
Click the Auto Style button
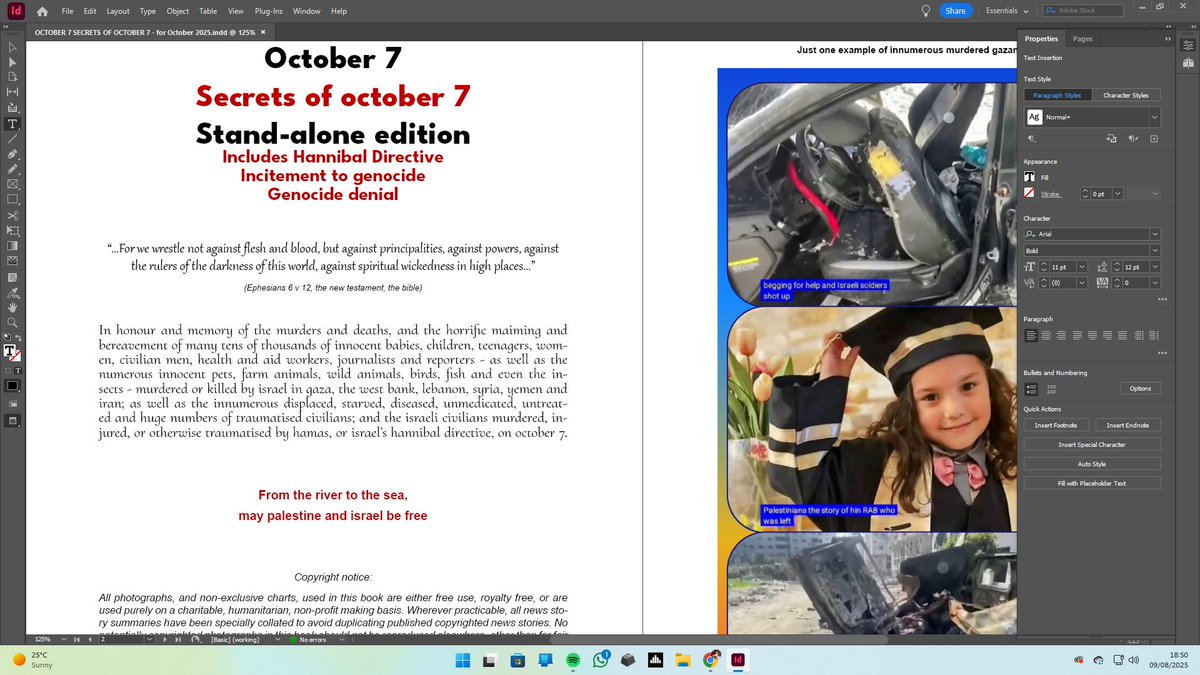tap(1092, 464)
